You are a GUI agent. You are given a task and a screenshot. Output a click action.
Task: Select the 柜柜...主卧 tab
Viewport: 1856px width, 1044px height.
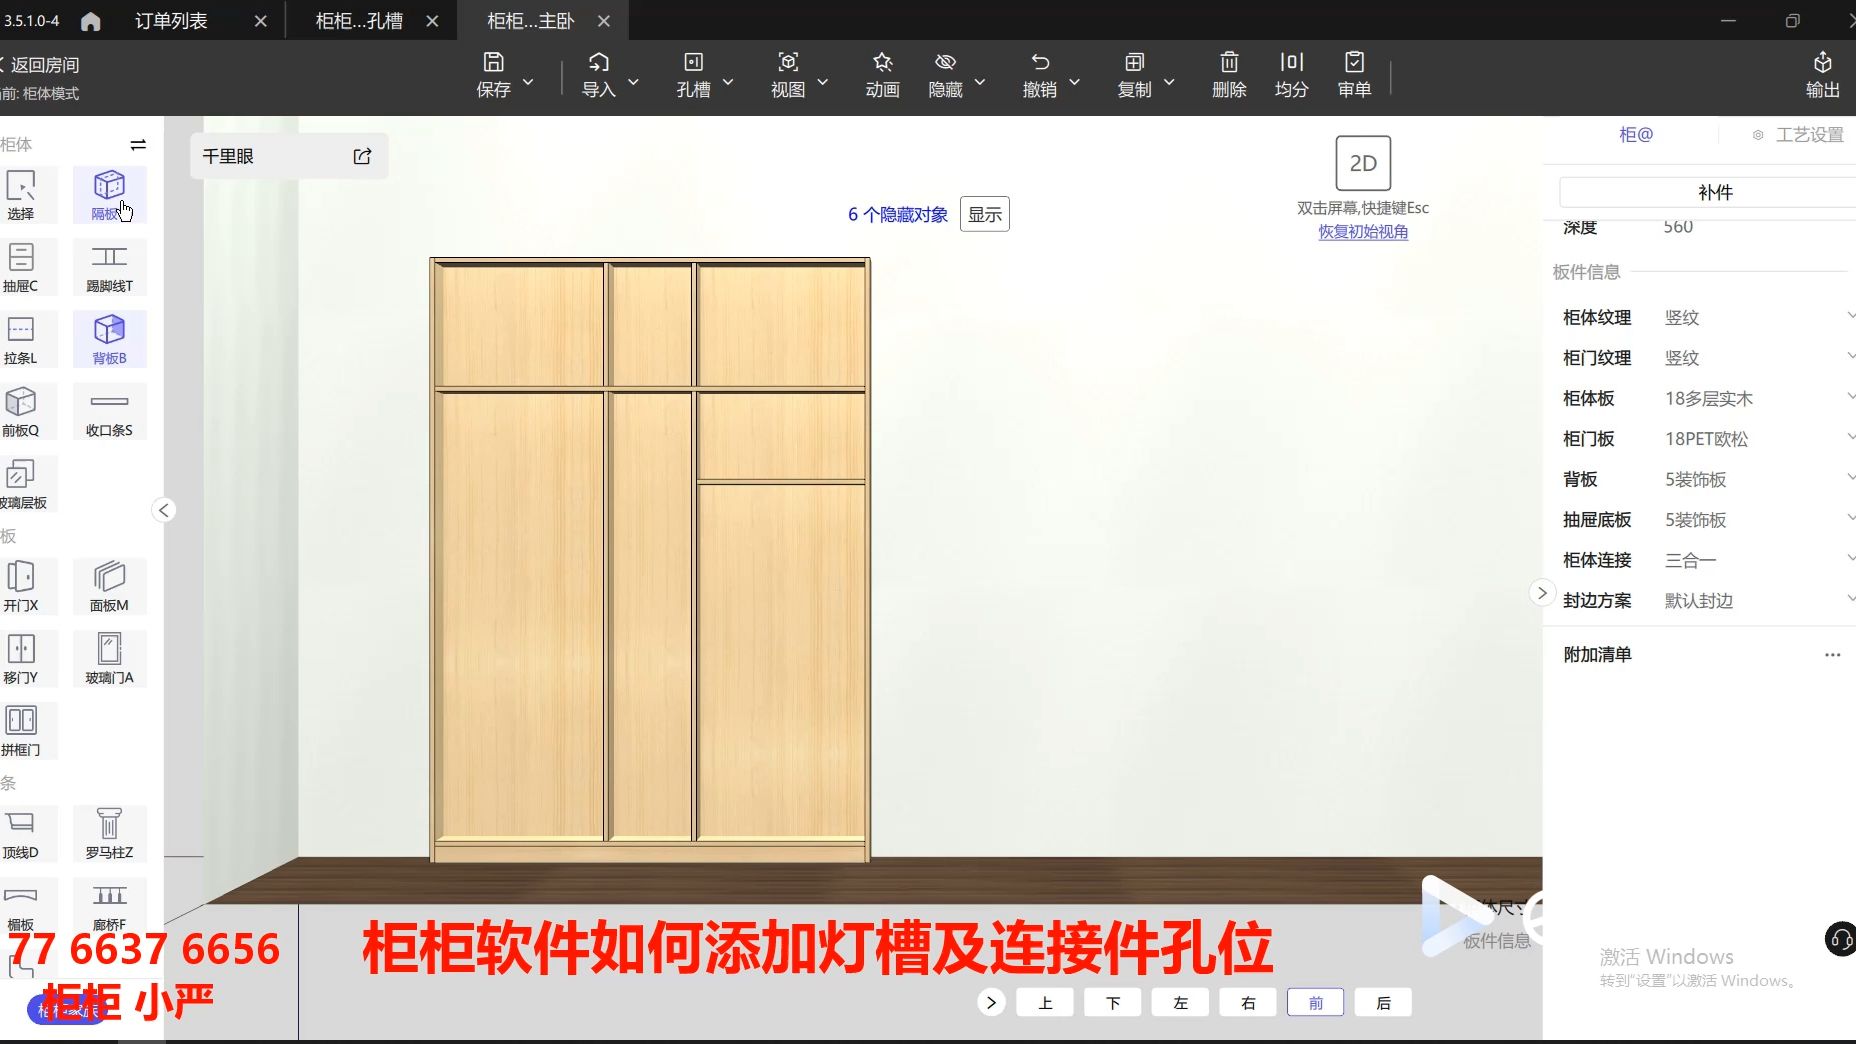click(x=531, y=21)
